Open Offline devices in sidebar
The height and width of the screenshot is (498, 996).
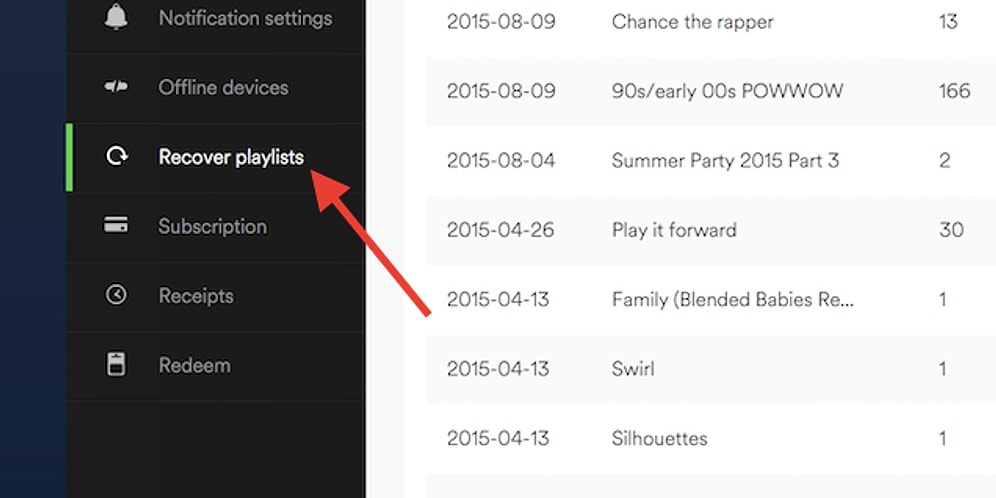click(x=223, y=87)
